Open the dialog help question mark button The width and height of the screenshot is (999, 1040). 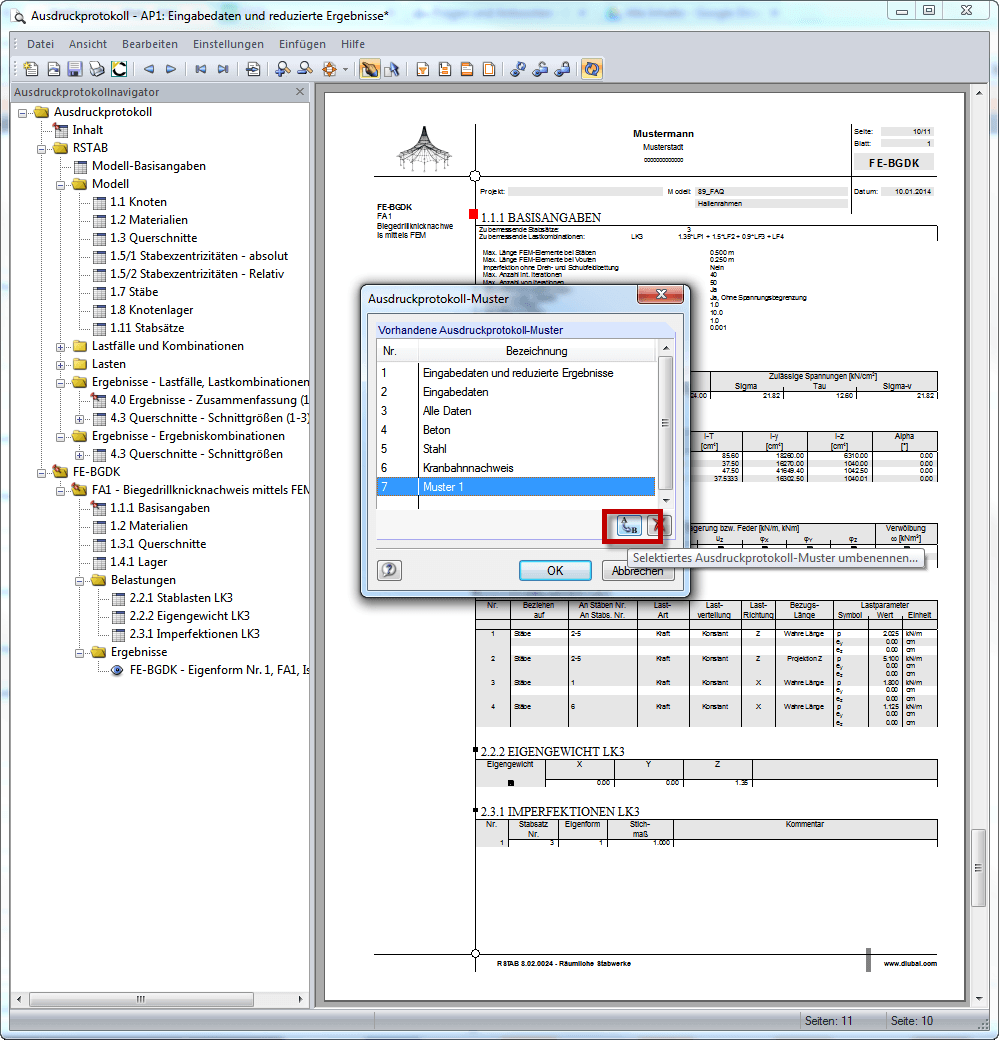[x=390, y=570]
